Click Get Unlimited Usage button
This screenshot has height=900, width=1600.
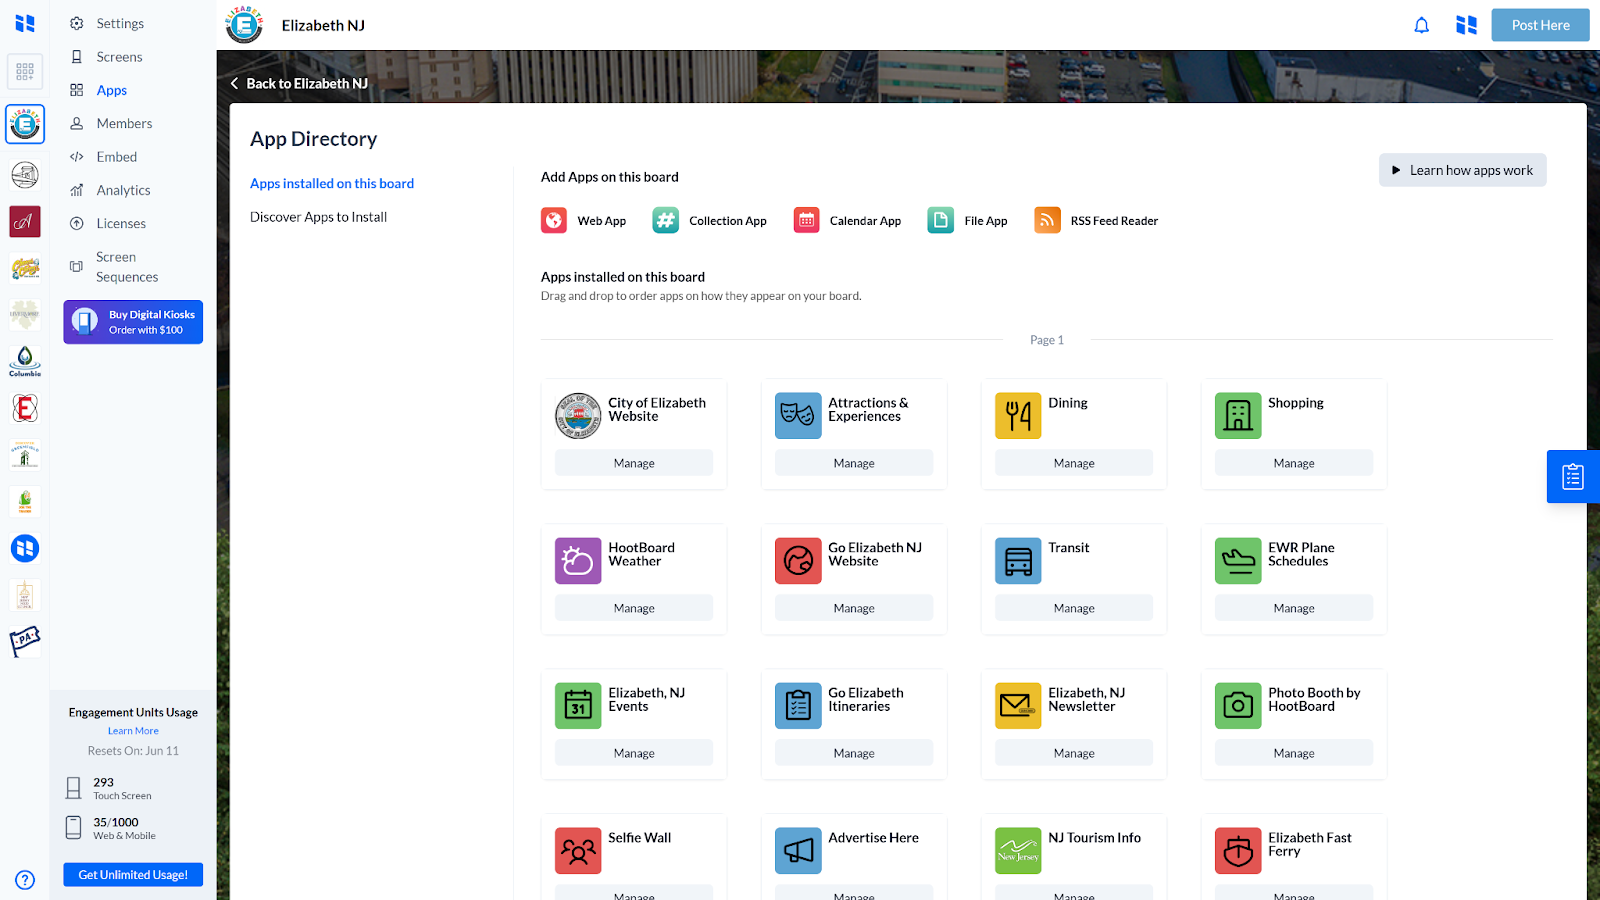pos(133,875)
